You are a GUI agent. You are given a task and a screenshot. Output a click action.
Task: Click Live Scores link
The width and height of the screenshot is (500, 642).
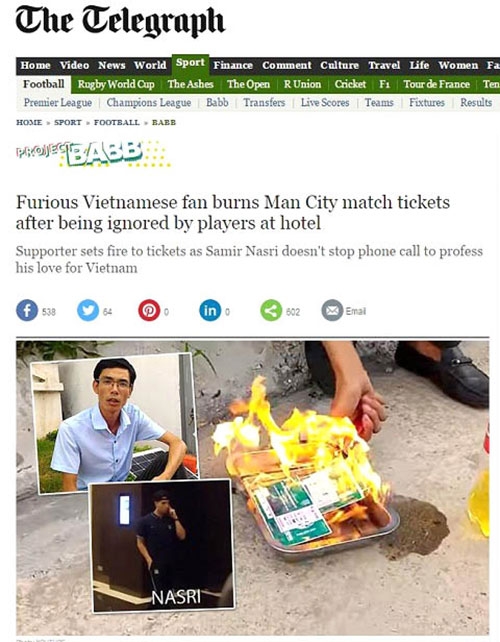325,102
